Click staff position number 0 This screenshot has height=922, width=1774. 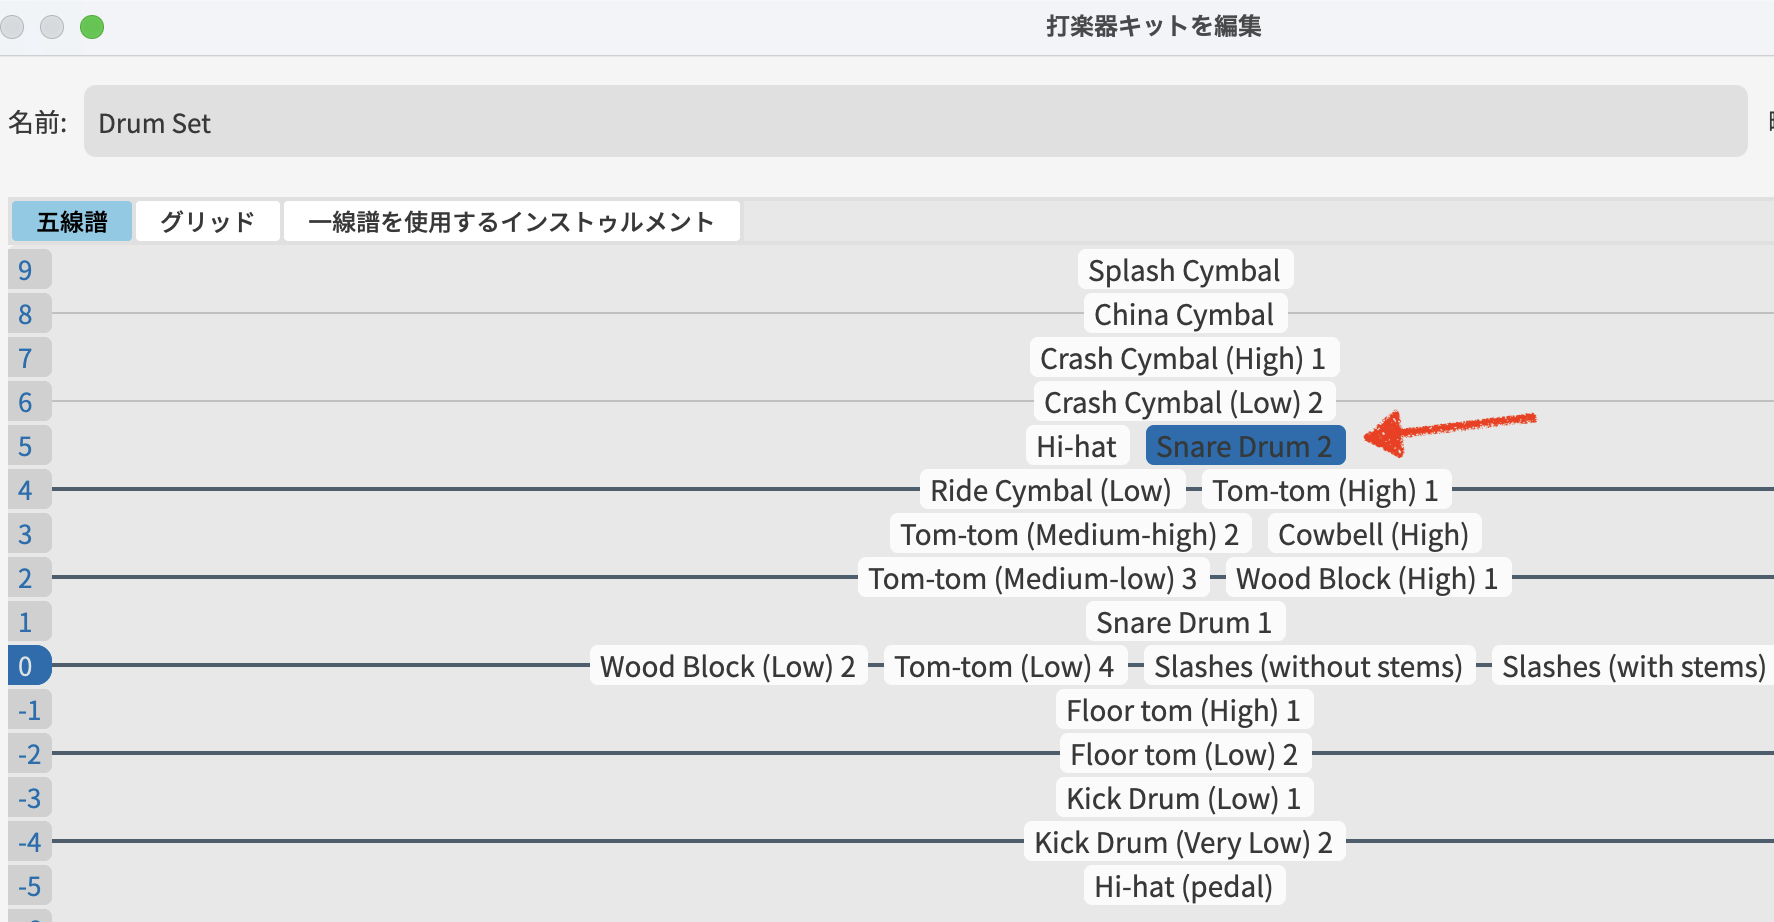click(x=27, y=666)
